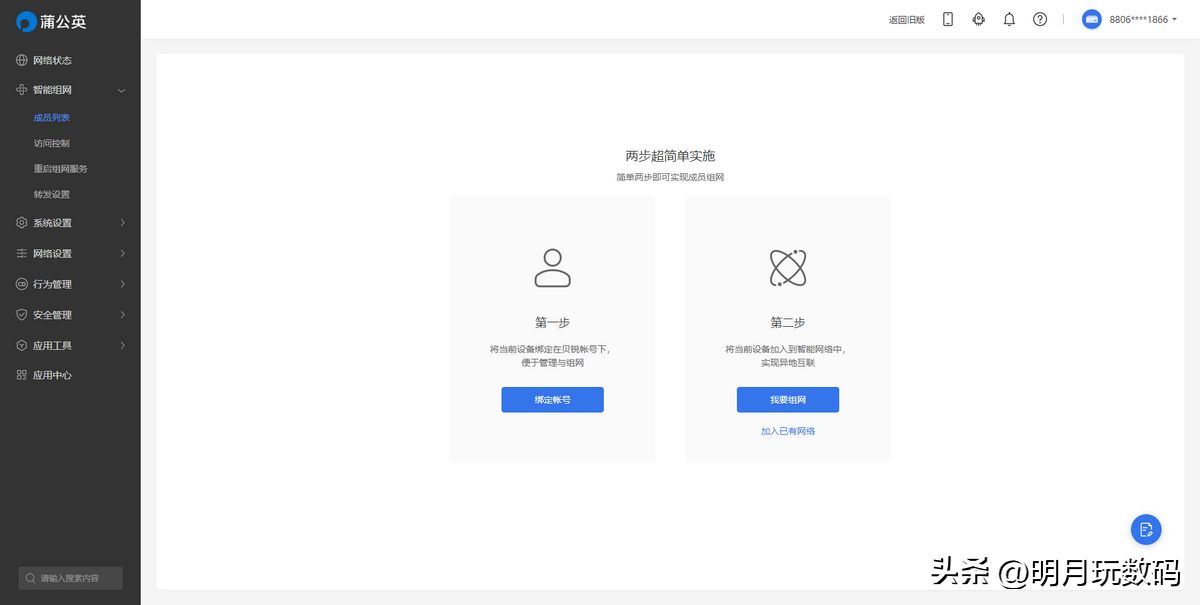The height and width of the screenshot is (605, 1200).
Task: Click the 加入已有网络 link
Action: tap(787, 431)
